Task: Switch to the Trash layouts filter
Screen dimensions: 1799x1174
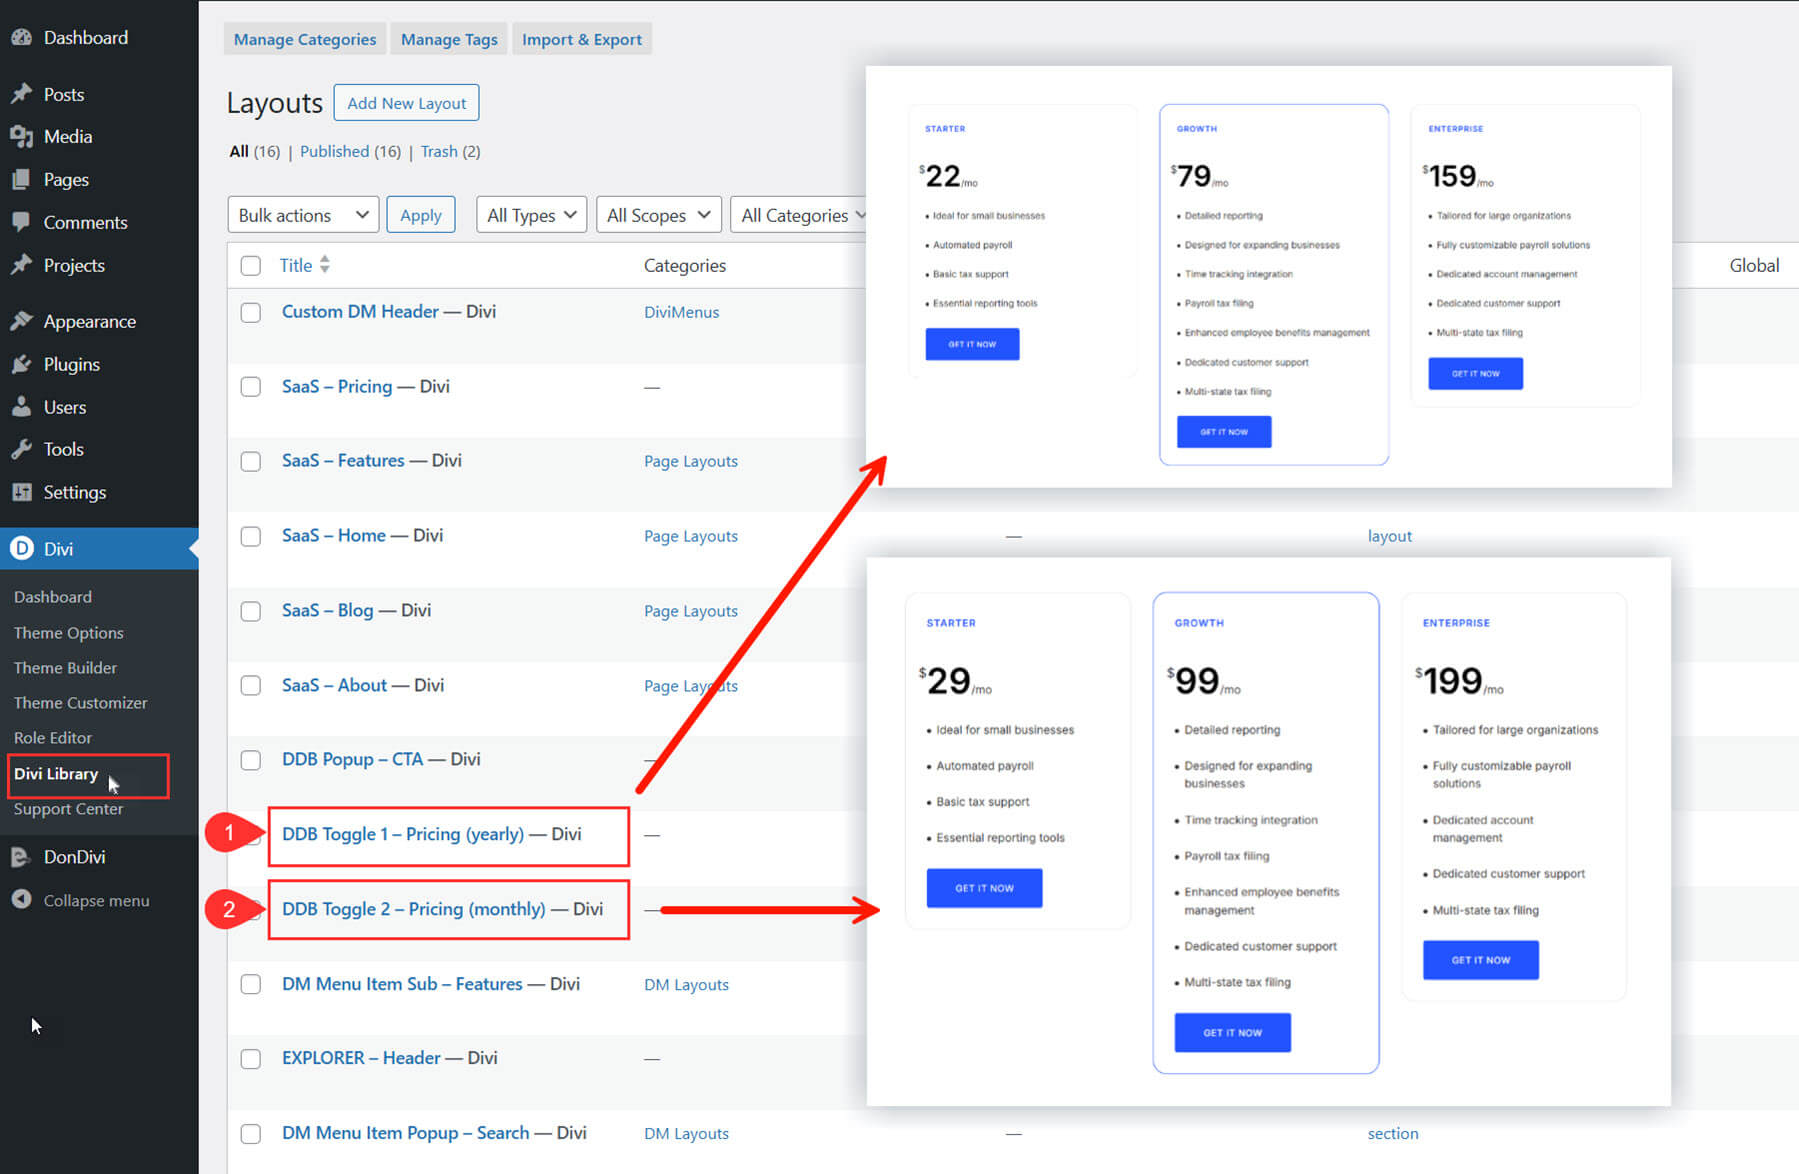Action: click(x=438, y=151)
